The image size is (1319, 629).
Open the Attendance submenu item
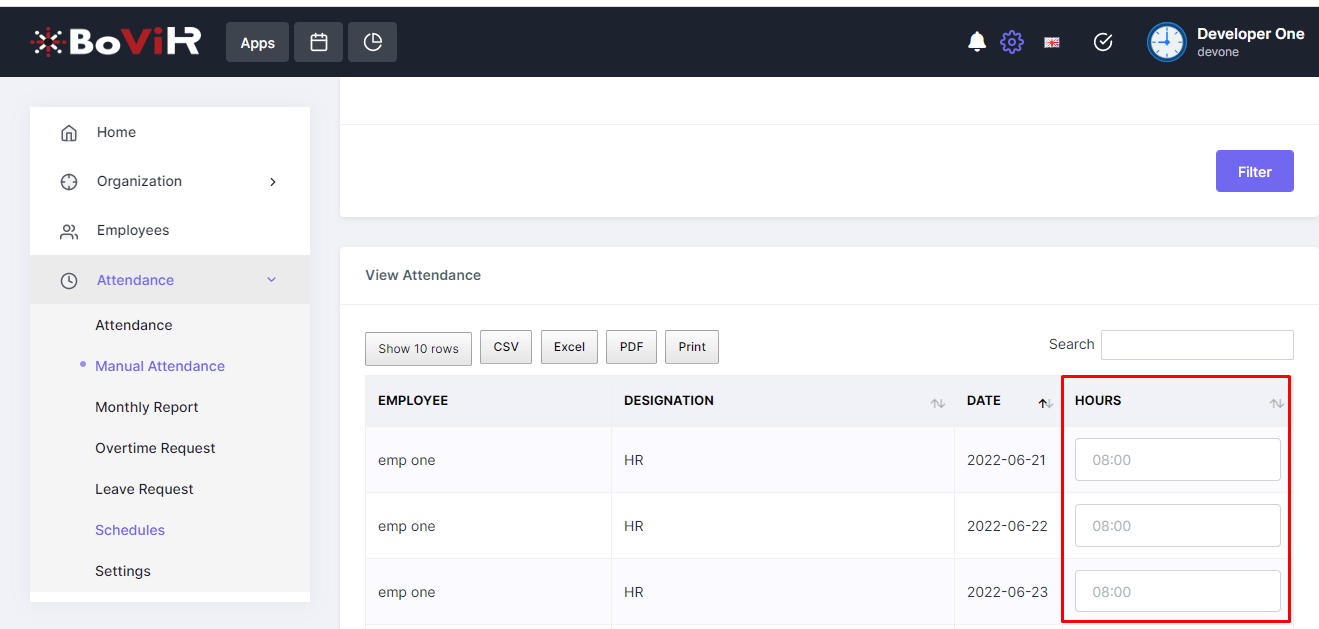point(134,325)
